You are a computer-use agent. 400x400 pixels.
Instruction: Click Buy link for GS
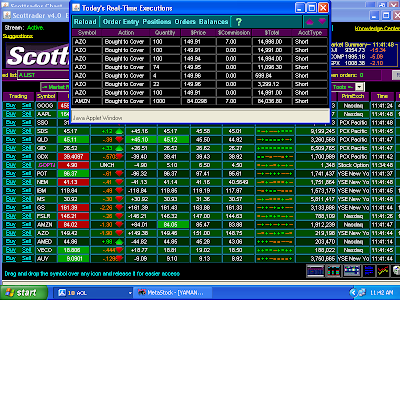[11, 208]
